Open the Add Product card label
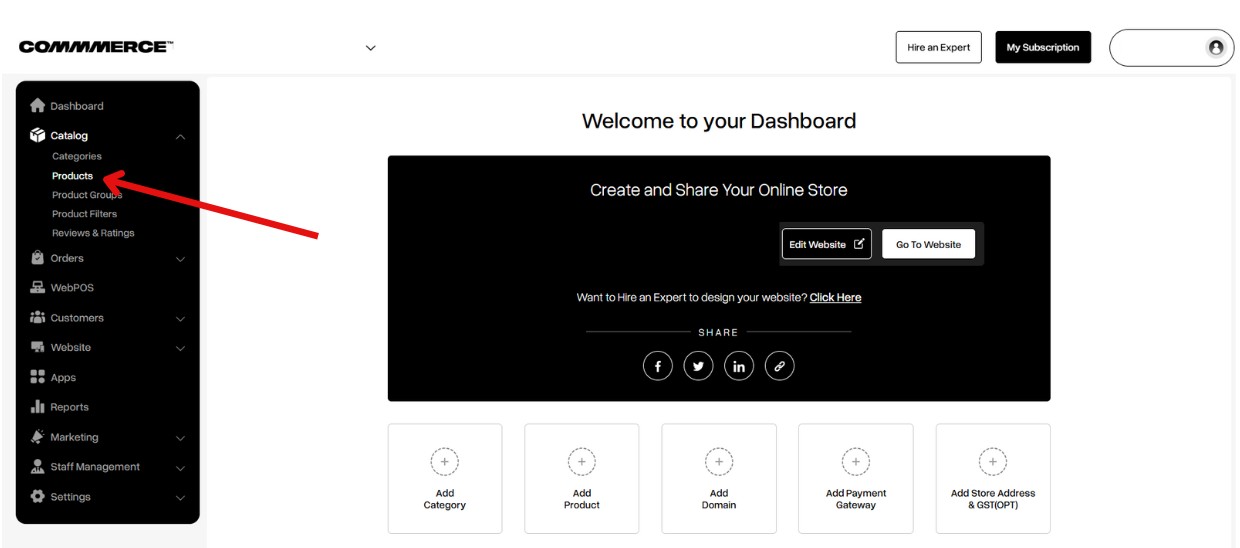Viewport: 1240px width, 548px height. [x=581, y=499]
